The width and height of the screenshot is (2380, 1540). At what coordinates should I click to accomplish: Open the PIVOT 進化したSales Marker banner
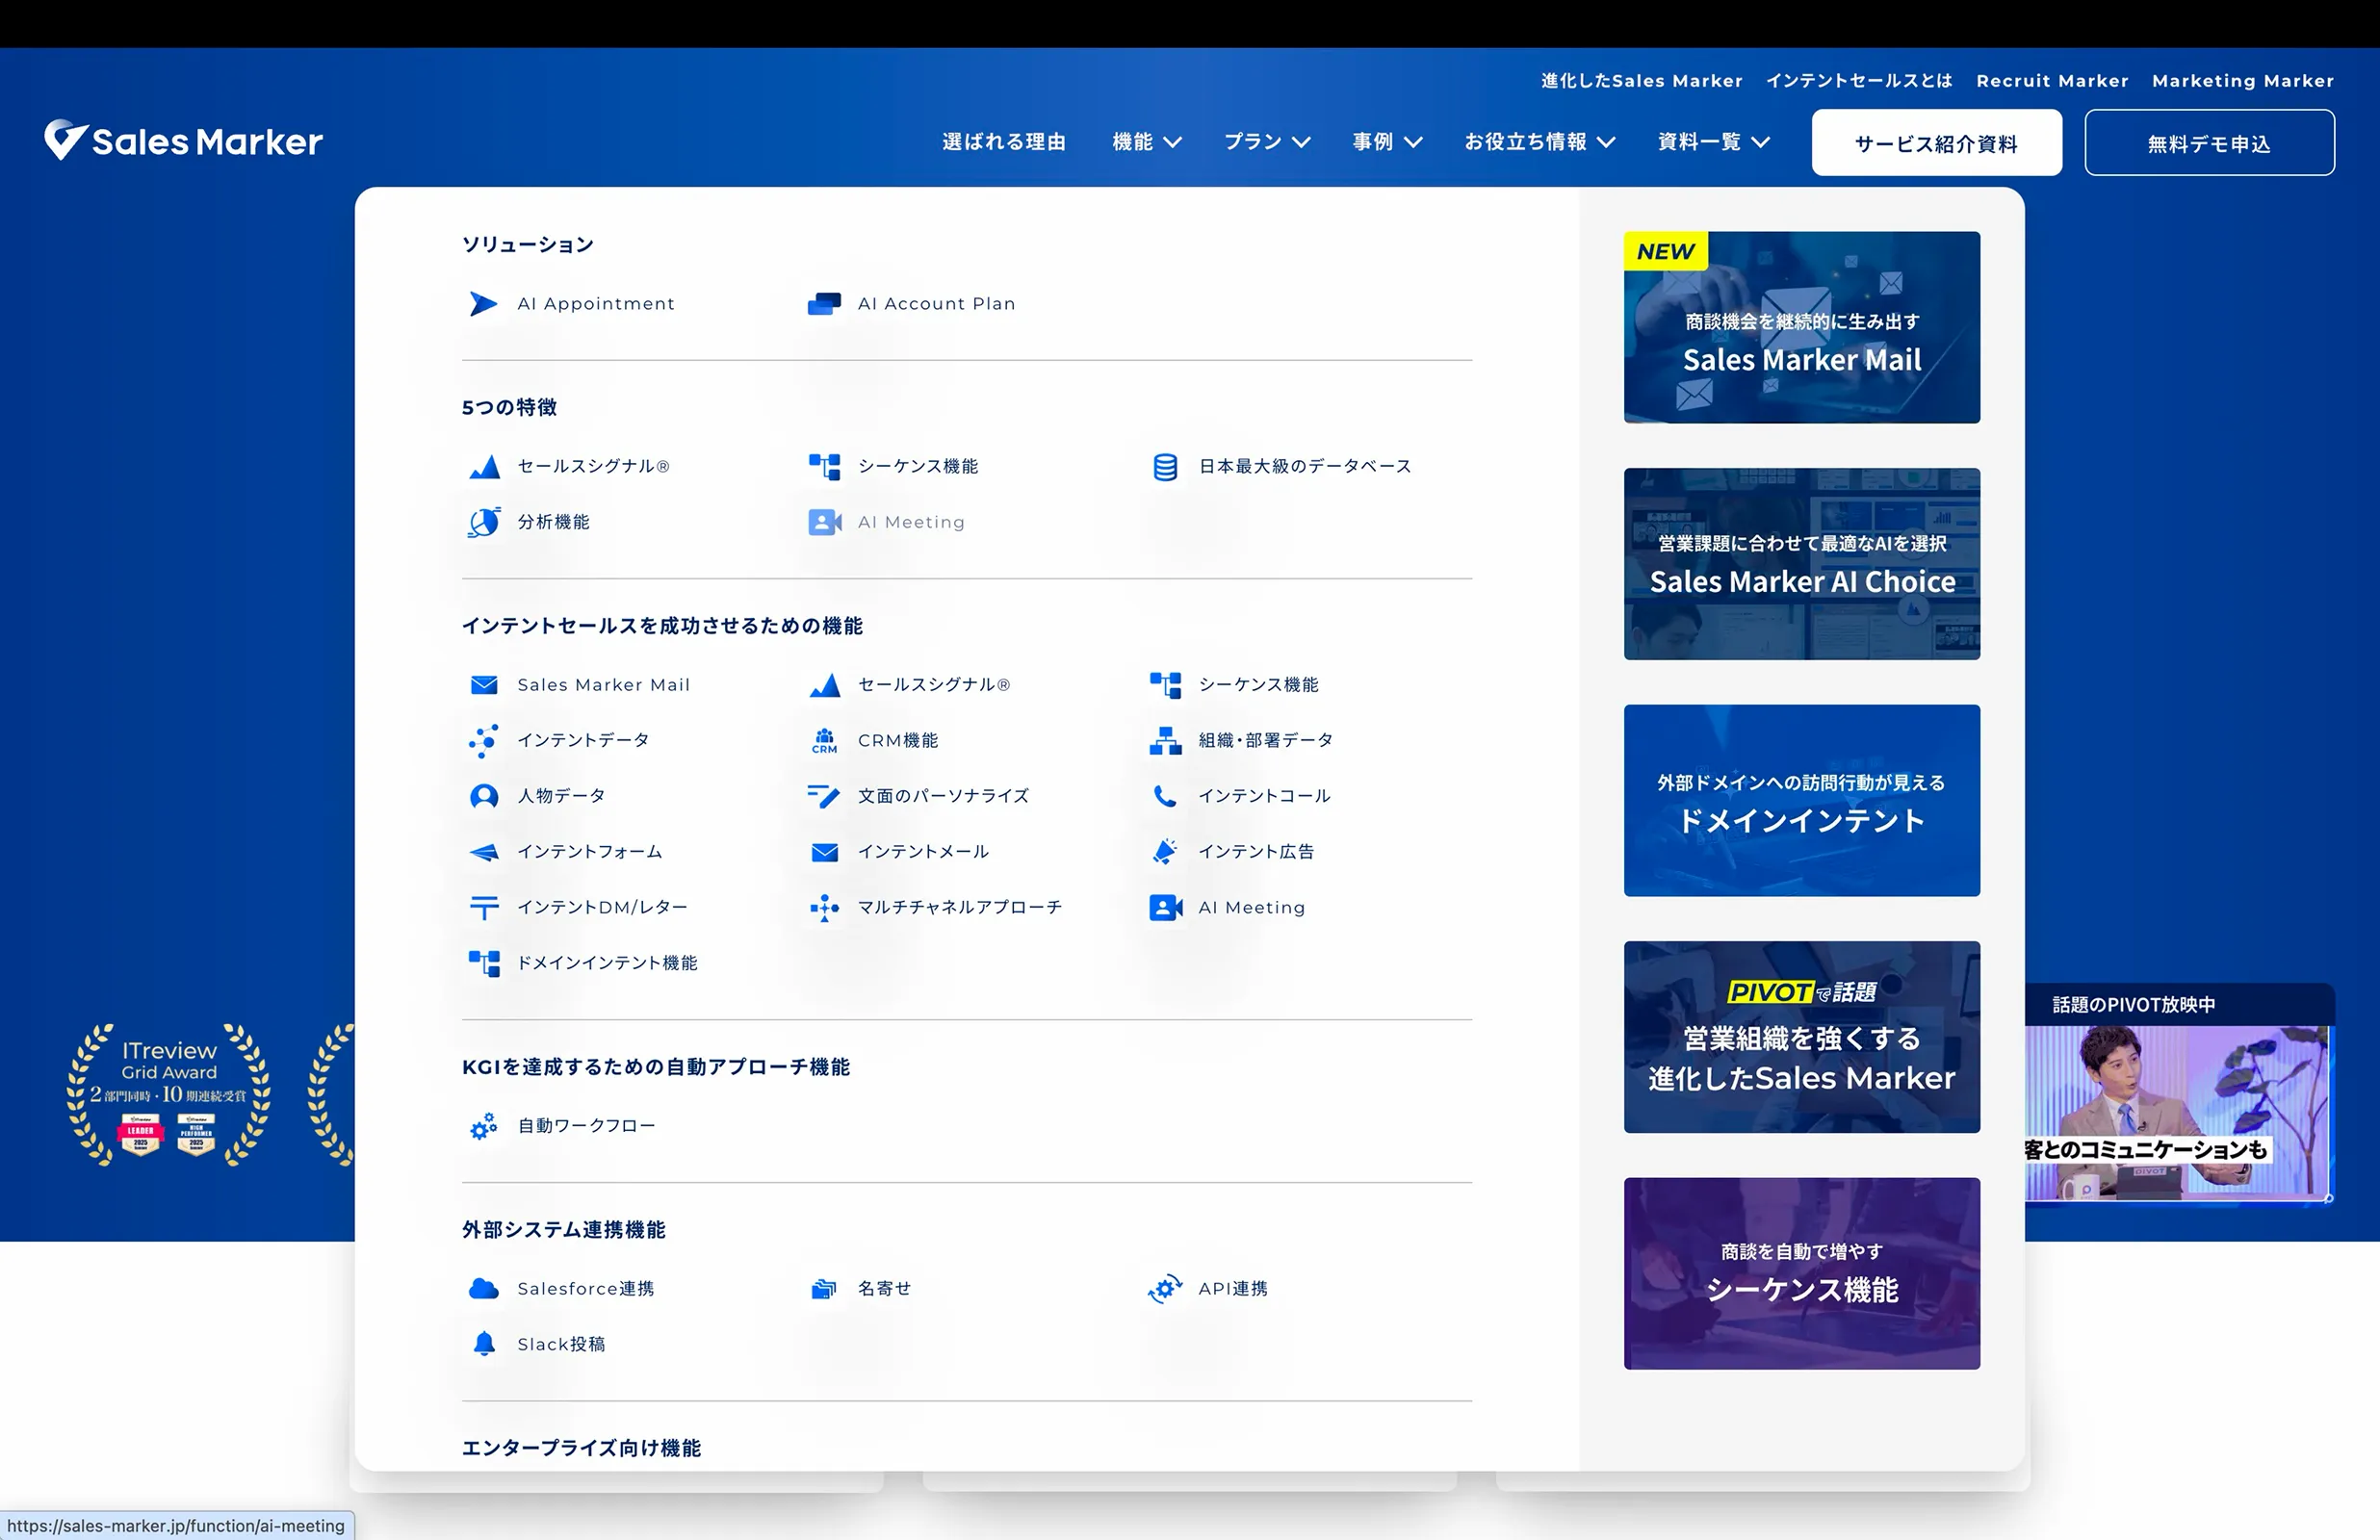click(x=1801, y=1037)
